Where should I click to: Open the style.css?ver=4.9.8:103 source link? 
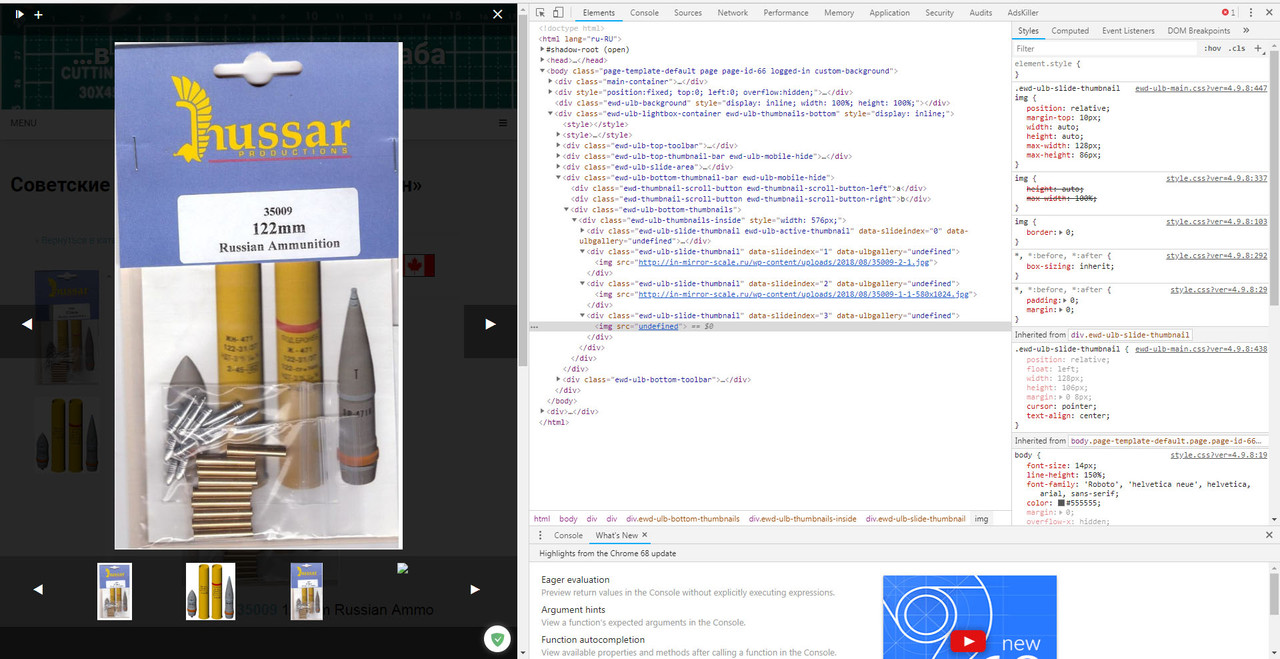tap(1217, 222)
